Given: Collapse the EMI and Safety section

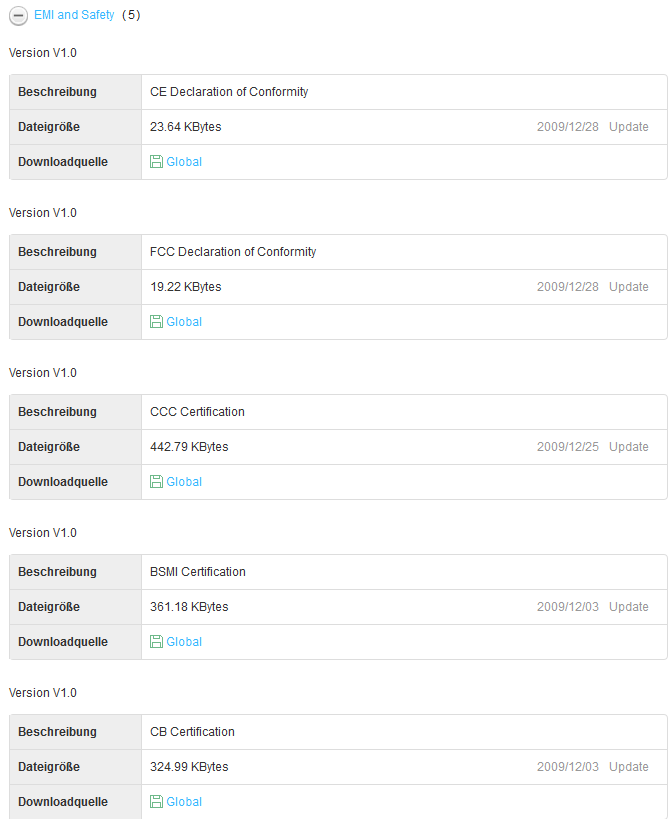Looking at the screenshot, I should (x=18, y=16).
